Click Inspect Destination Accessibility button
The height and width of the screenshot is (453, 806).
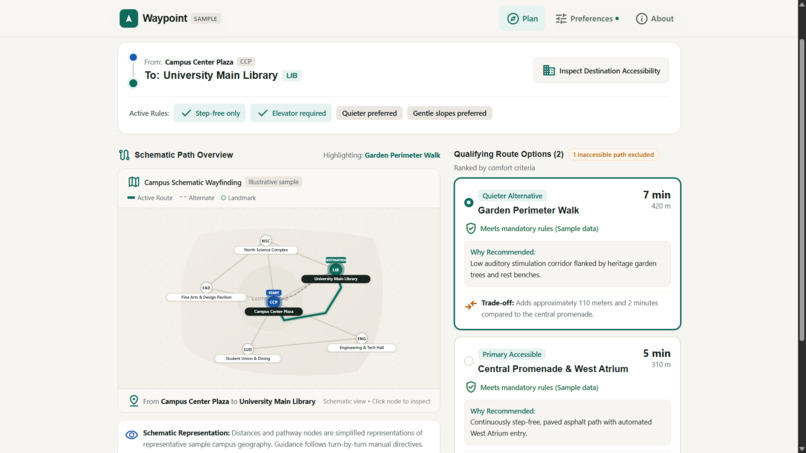click(601, 70)
